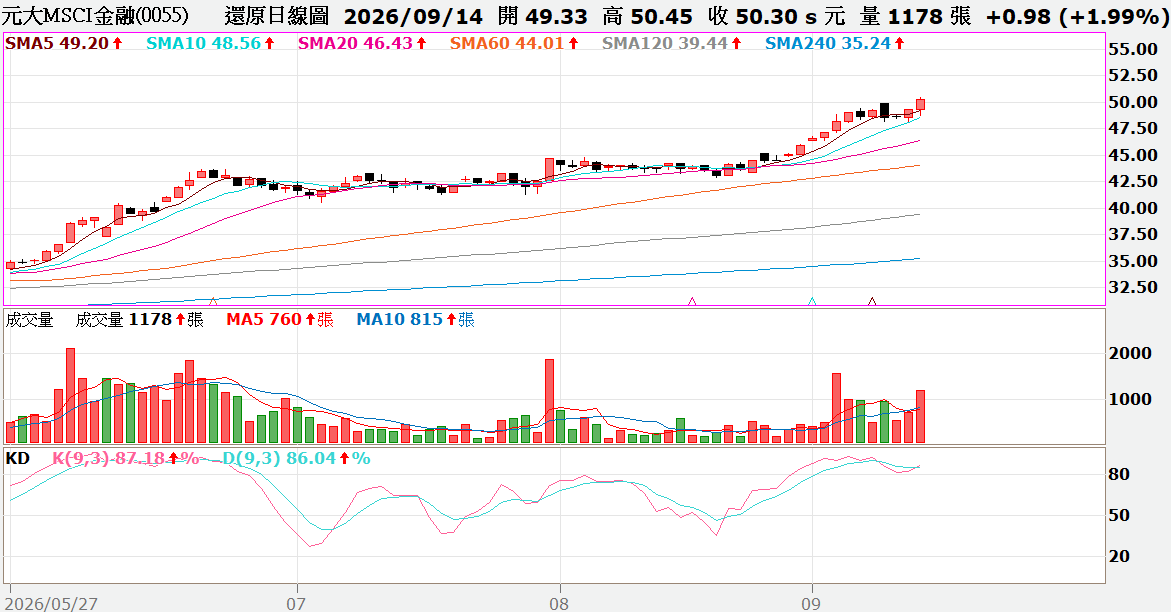Click the 成交量 1178 張 volume readout
Screen dimensions: 1171x612
pyautogui.click(x=140, y=320)
